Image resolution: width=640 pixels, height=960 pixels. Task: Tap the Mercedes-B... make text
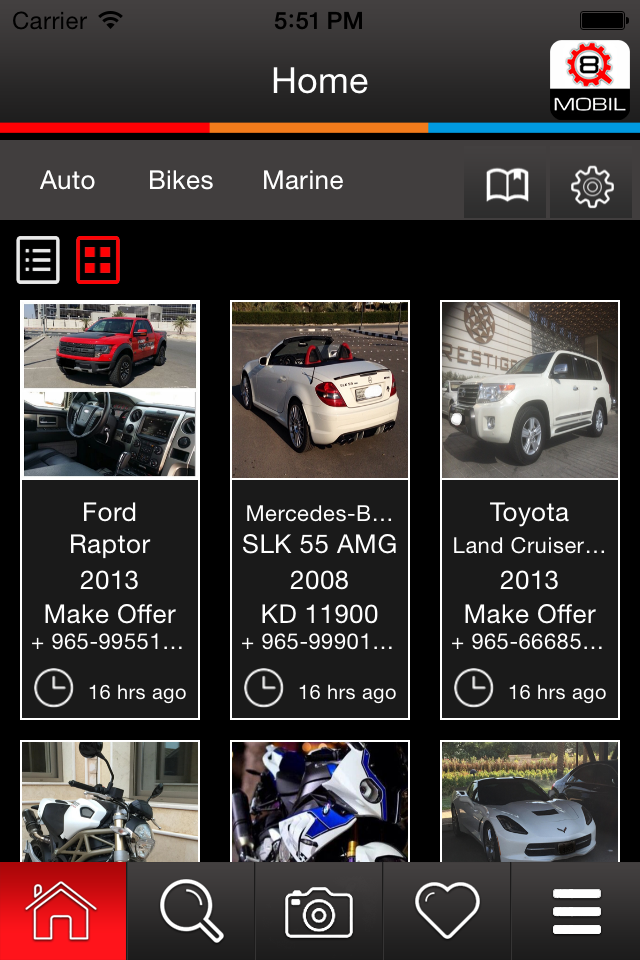click(319, 513)
